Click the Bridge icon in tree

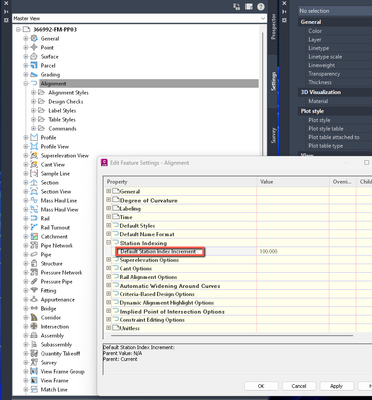tap(34, 308)
